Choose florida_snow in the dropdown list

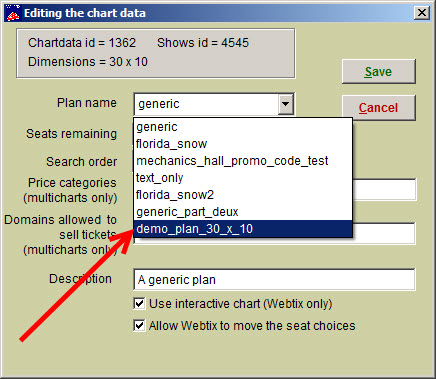pos(243,144)
